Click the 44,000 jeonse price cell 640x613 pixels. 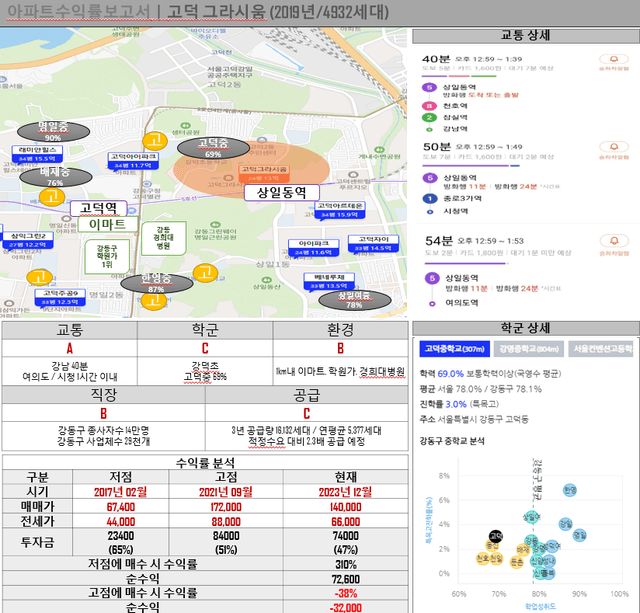[120, 521]
